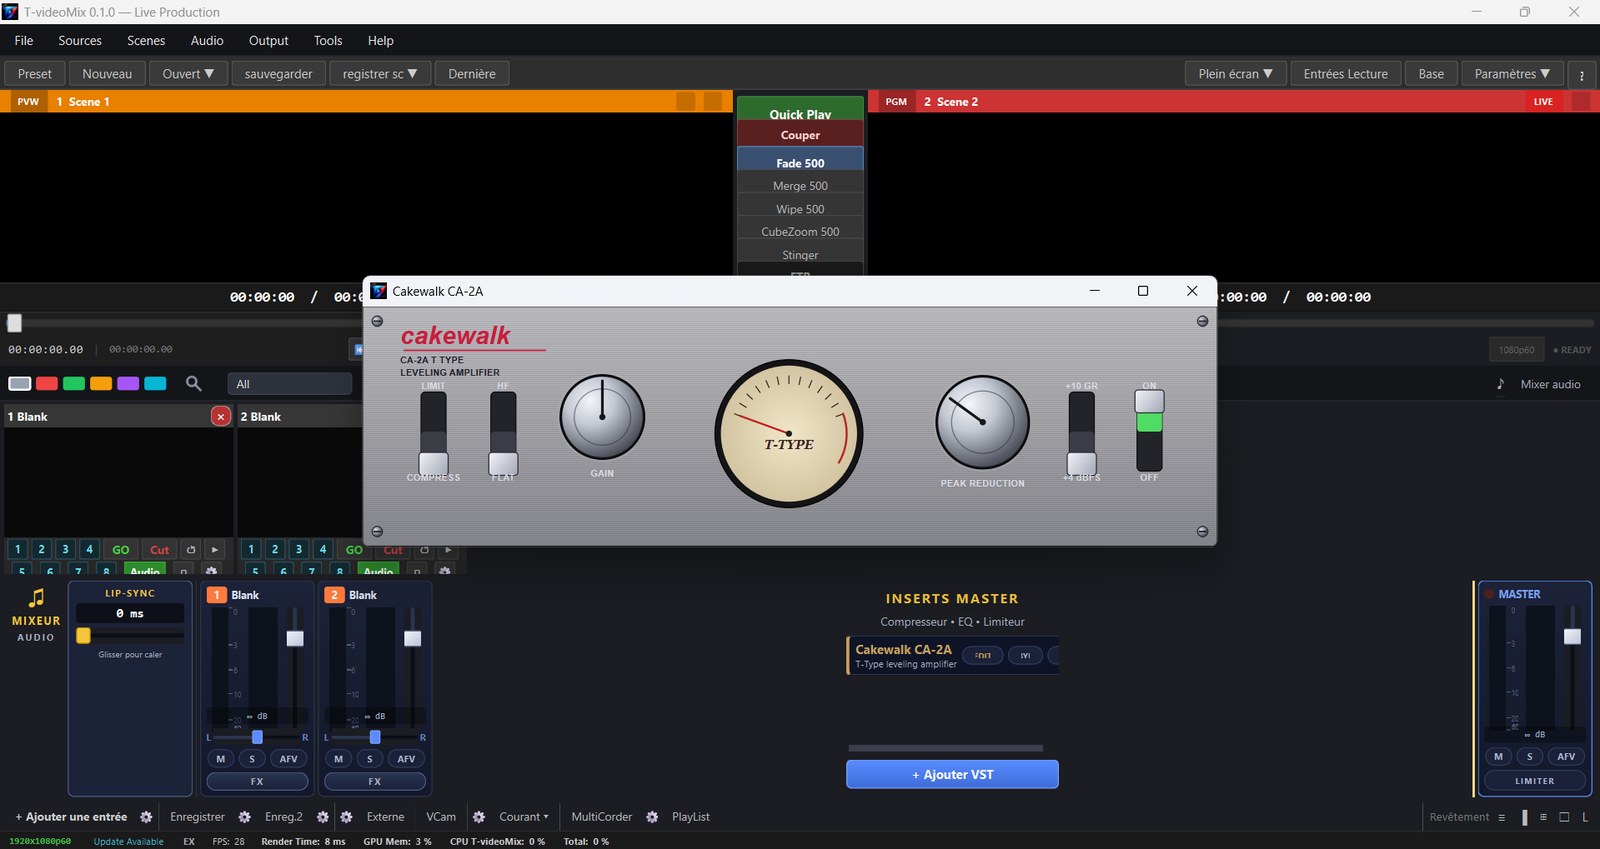Click the CA-2A Gain knob
Viewport: 1600px width, 849px height.
(602, 417)
